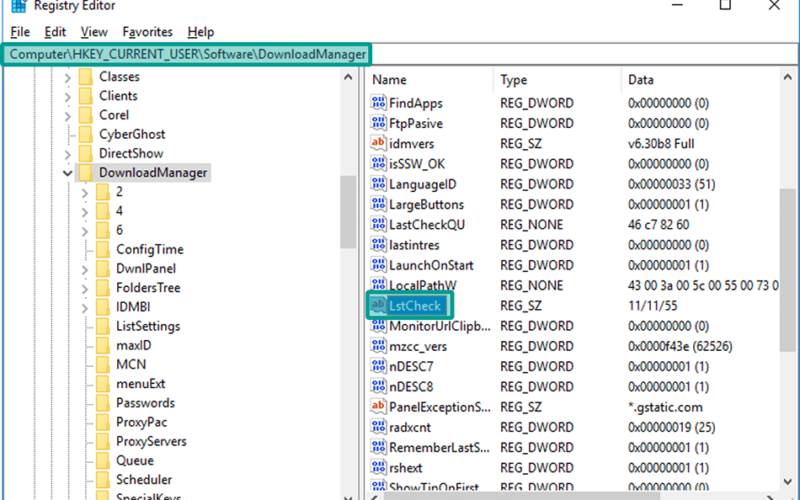The height and width of the screenshot is (500, 800).
Task: Expand the DwnlPanel key
Action: pyautogui.click(x=85, y=269)
